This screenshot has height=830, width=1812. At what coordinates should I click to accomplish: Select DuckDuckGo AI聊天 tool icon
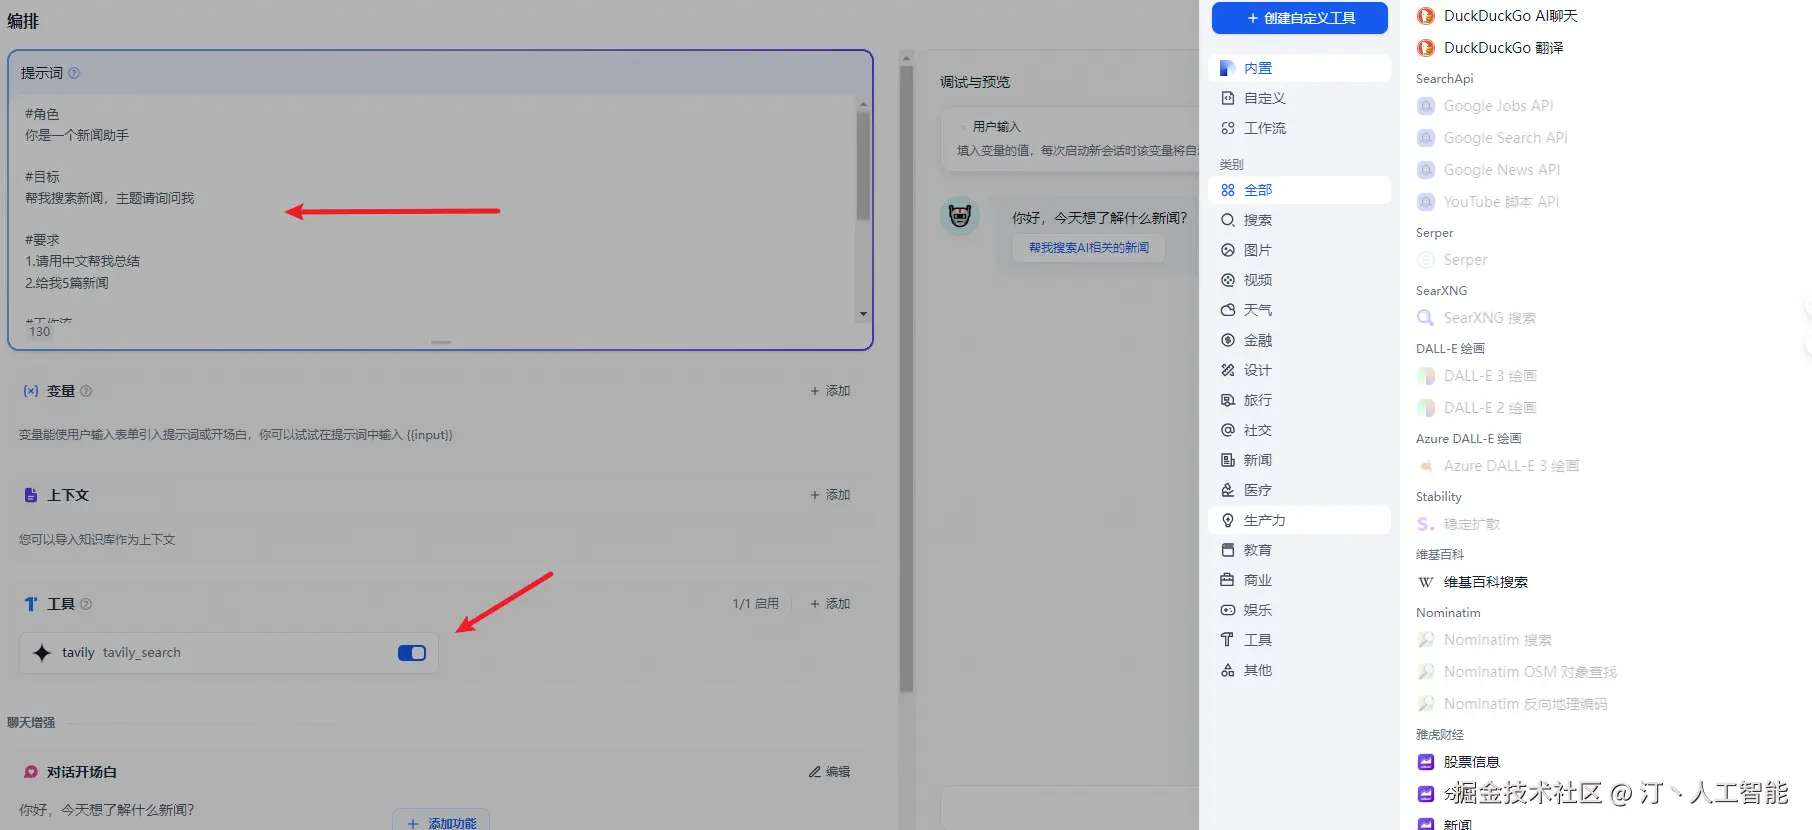1426,16
